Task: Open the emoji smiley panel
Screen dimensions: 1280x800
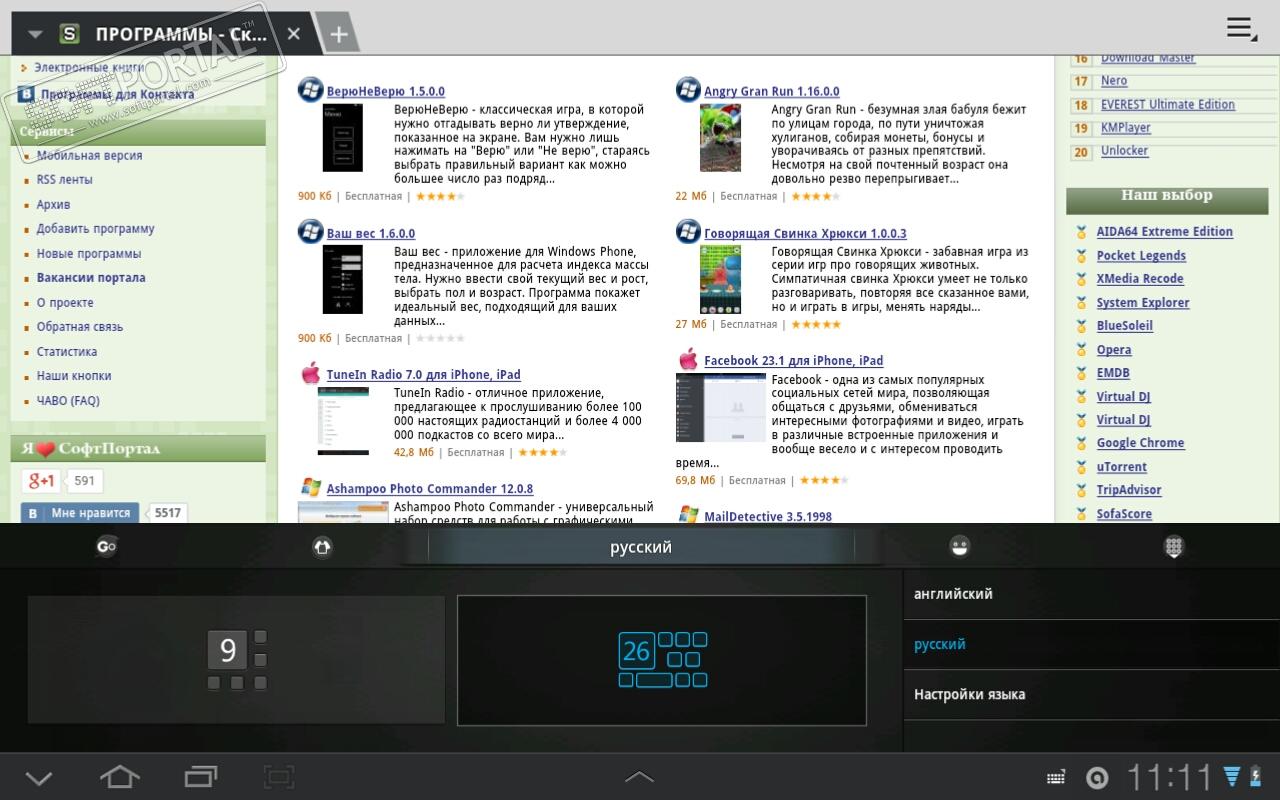Action: [959, 546]
